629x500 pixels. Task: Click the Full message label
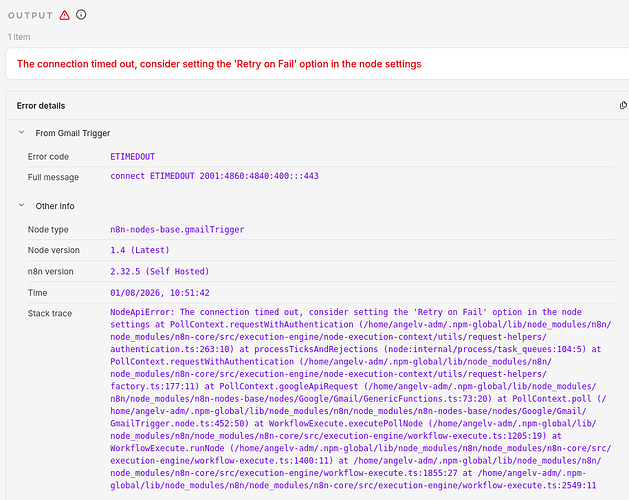click(x=53, y=177)
